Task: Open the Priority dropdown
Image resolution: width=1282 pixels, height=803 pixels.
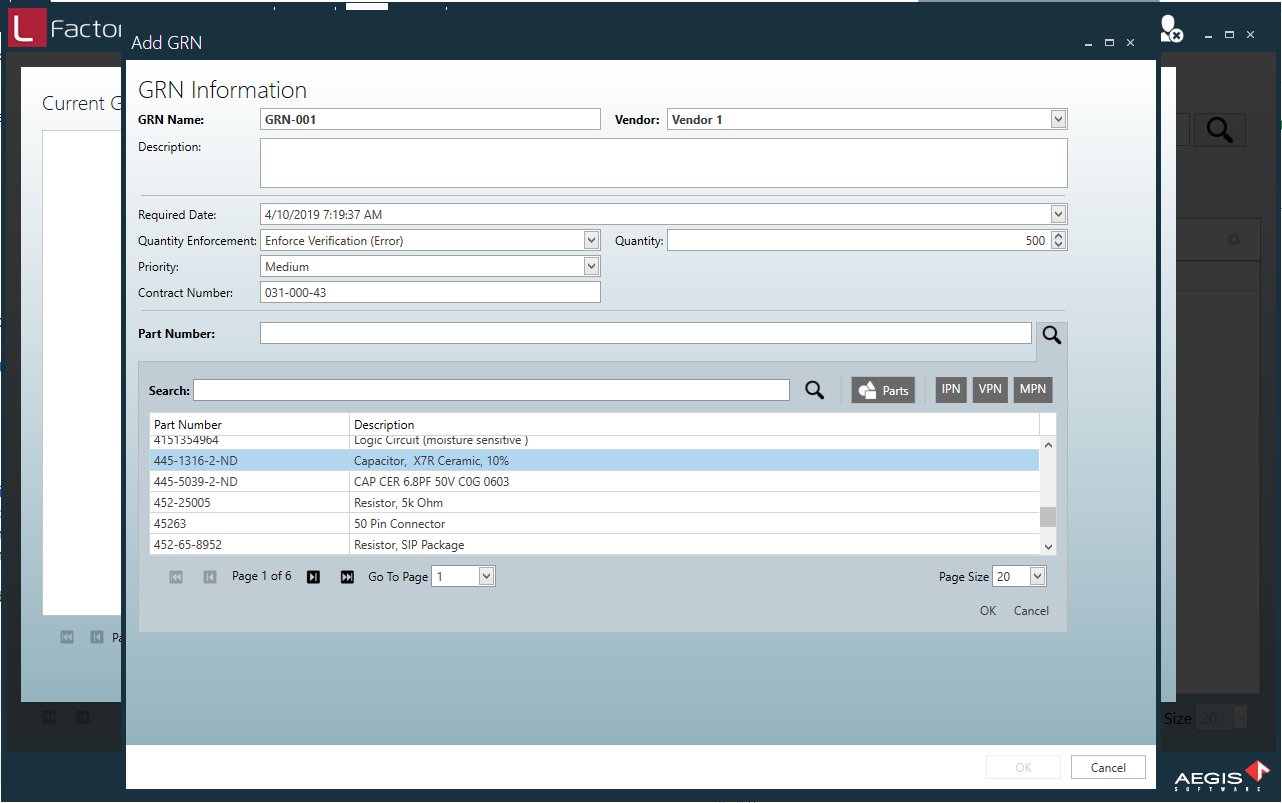Action: 591,266
